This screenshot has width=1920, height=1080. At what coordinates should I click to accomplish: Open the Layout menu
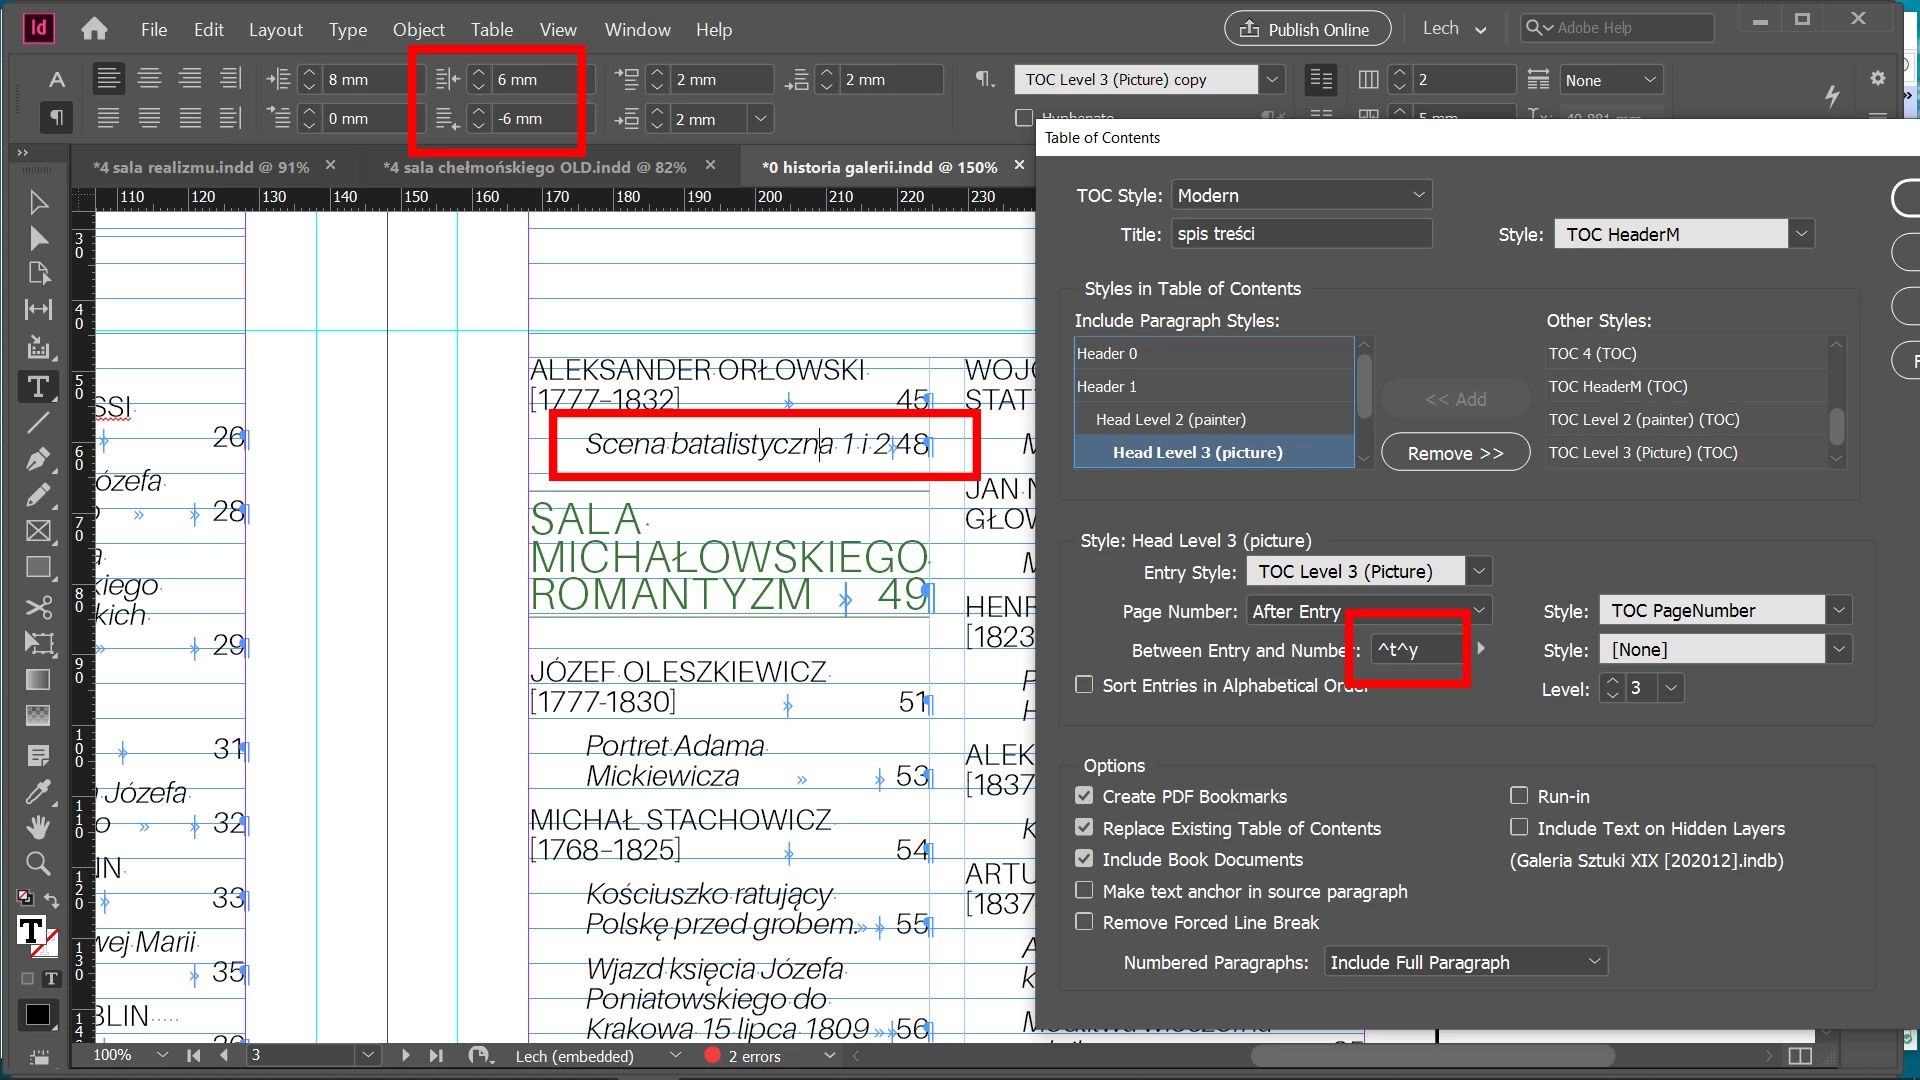(x=275, y=30)
